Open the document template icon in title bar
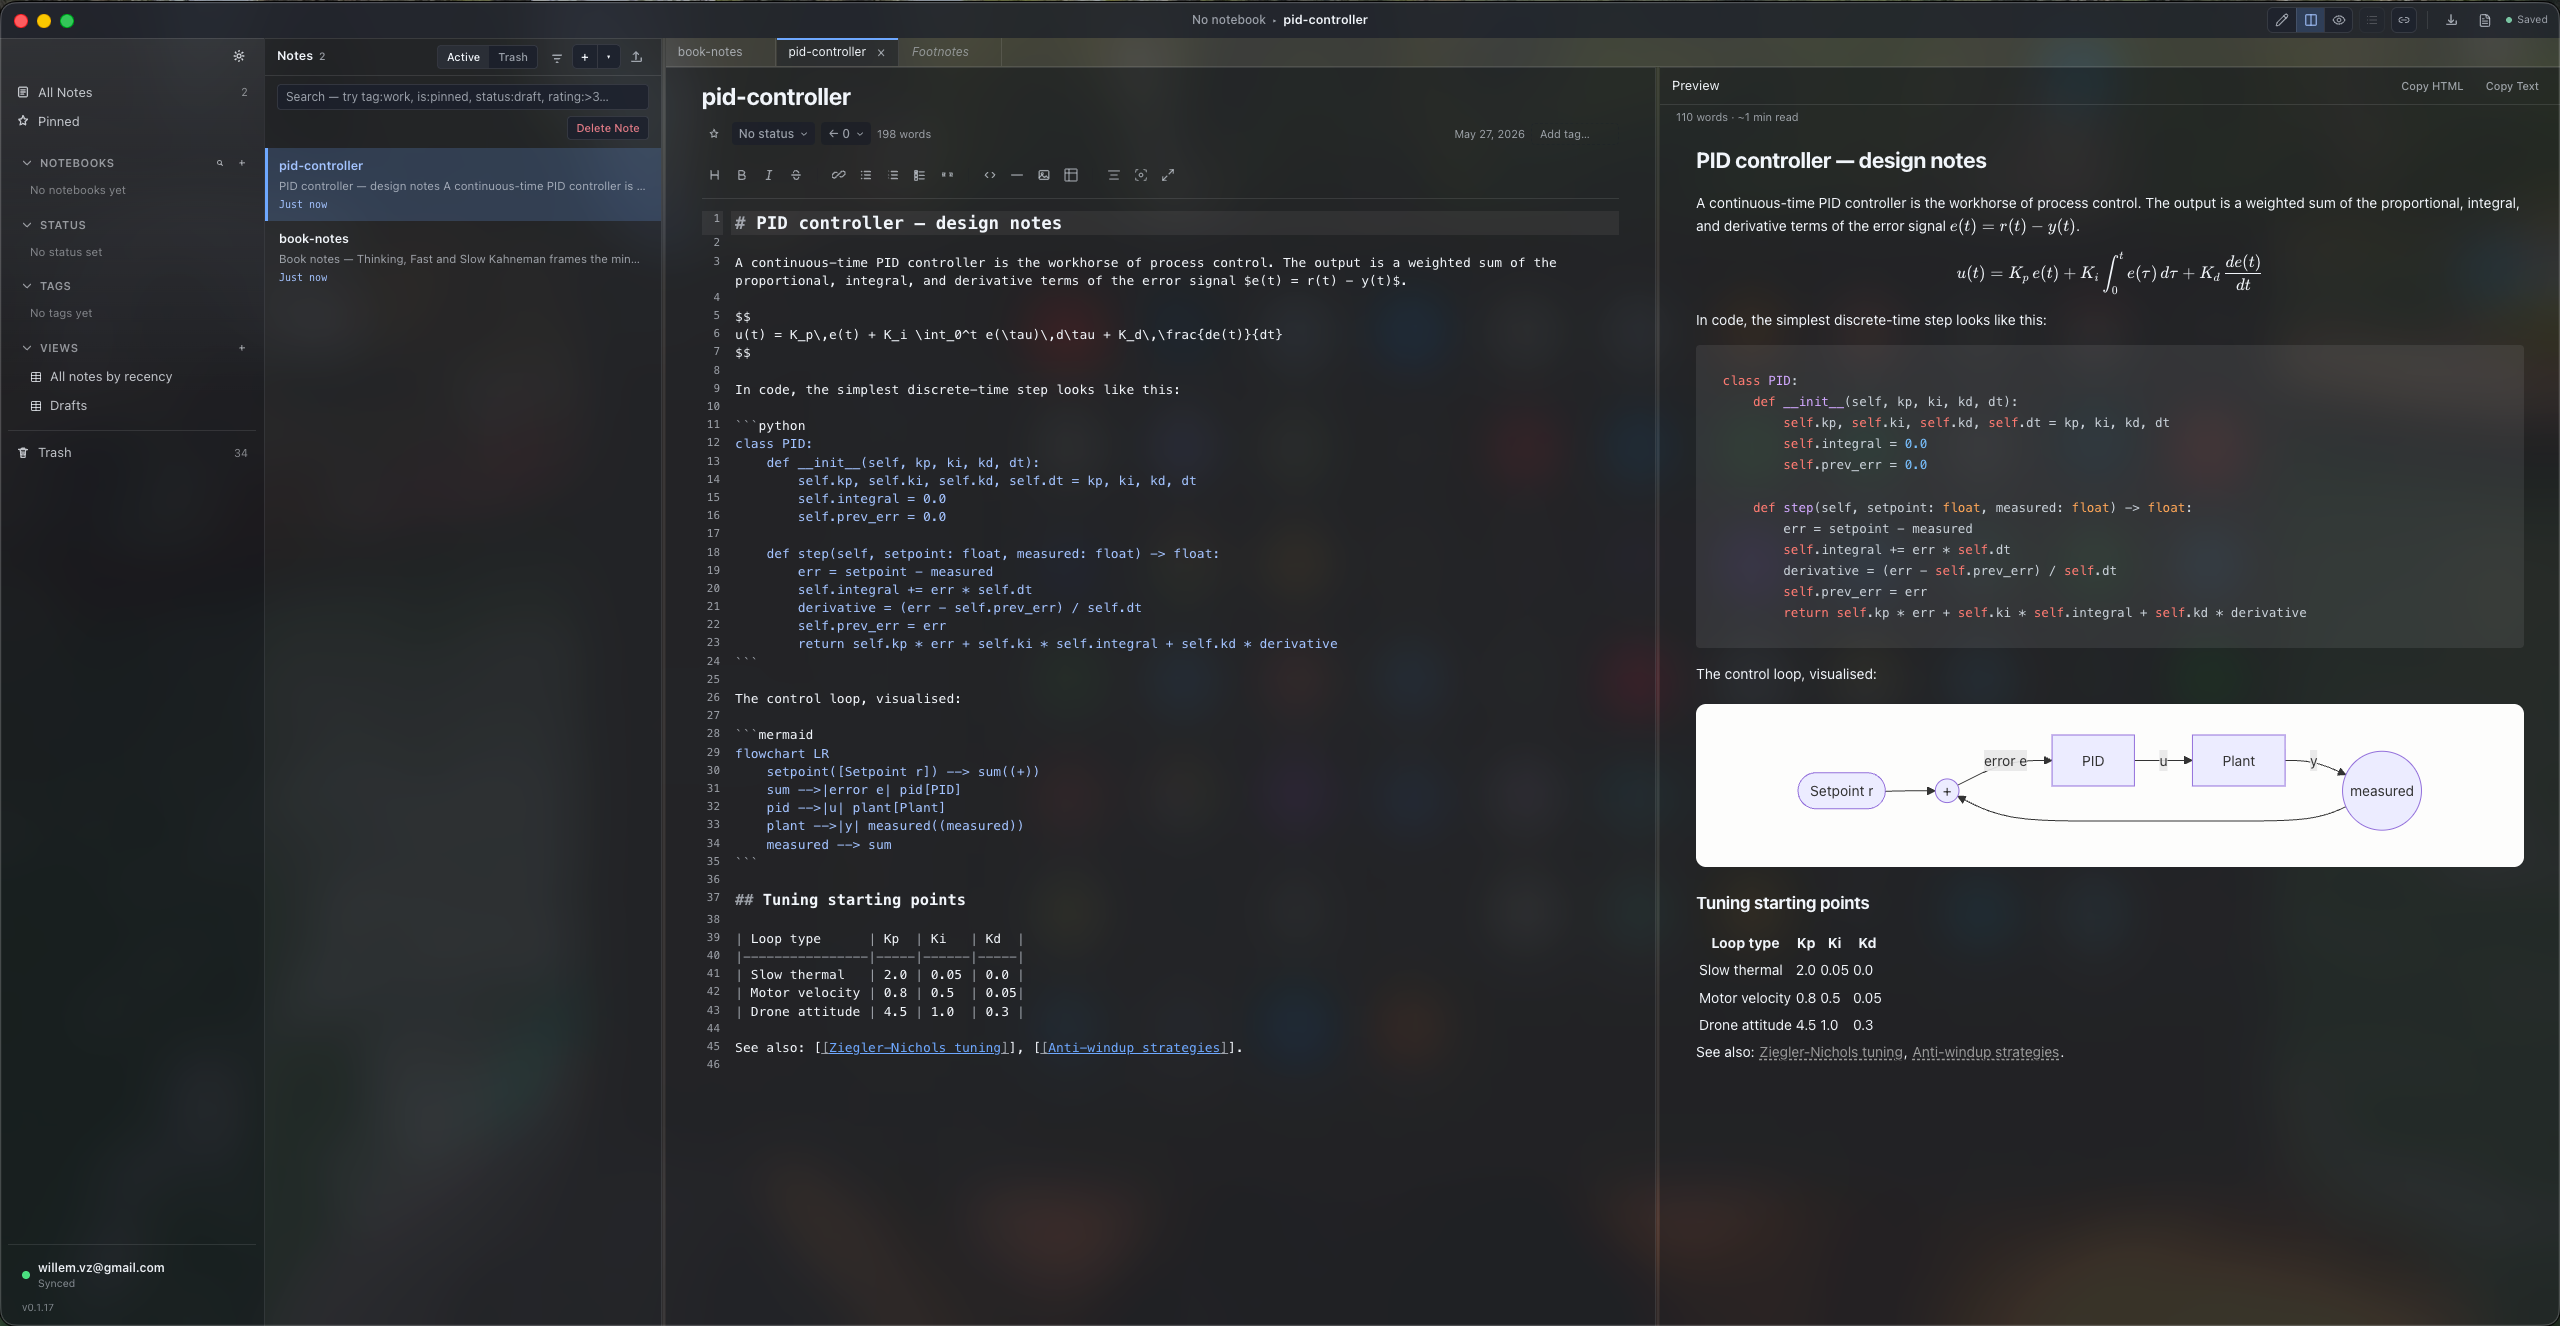Screen dimensions: 2560x1326 (2484, 20)
